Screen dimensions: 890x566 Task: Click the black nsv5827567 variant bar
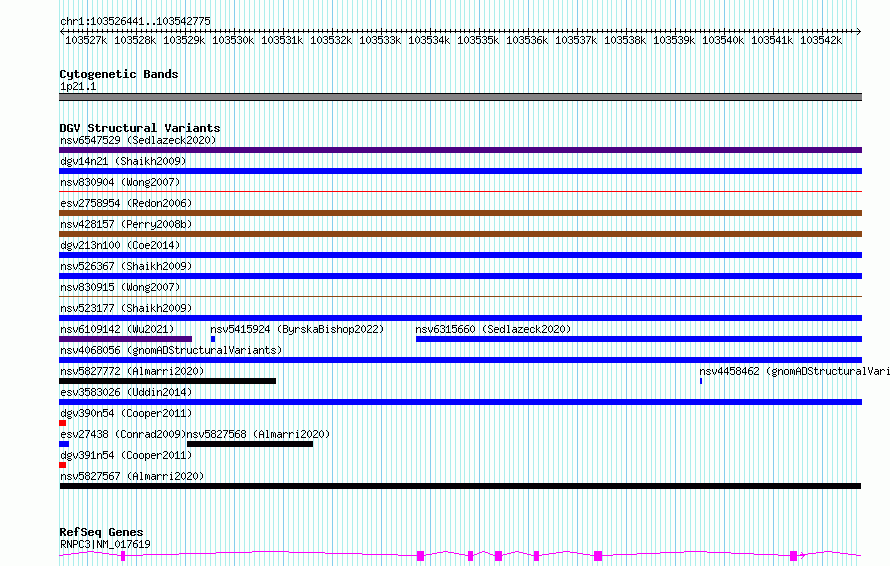(460, 486)
